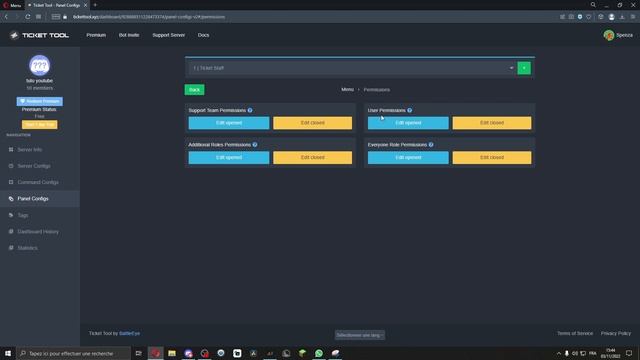The image size is (640, 360).
Task: Click the system tray clock
Action: point(611,353)
